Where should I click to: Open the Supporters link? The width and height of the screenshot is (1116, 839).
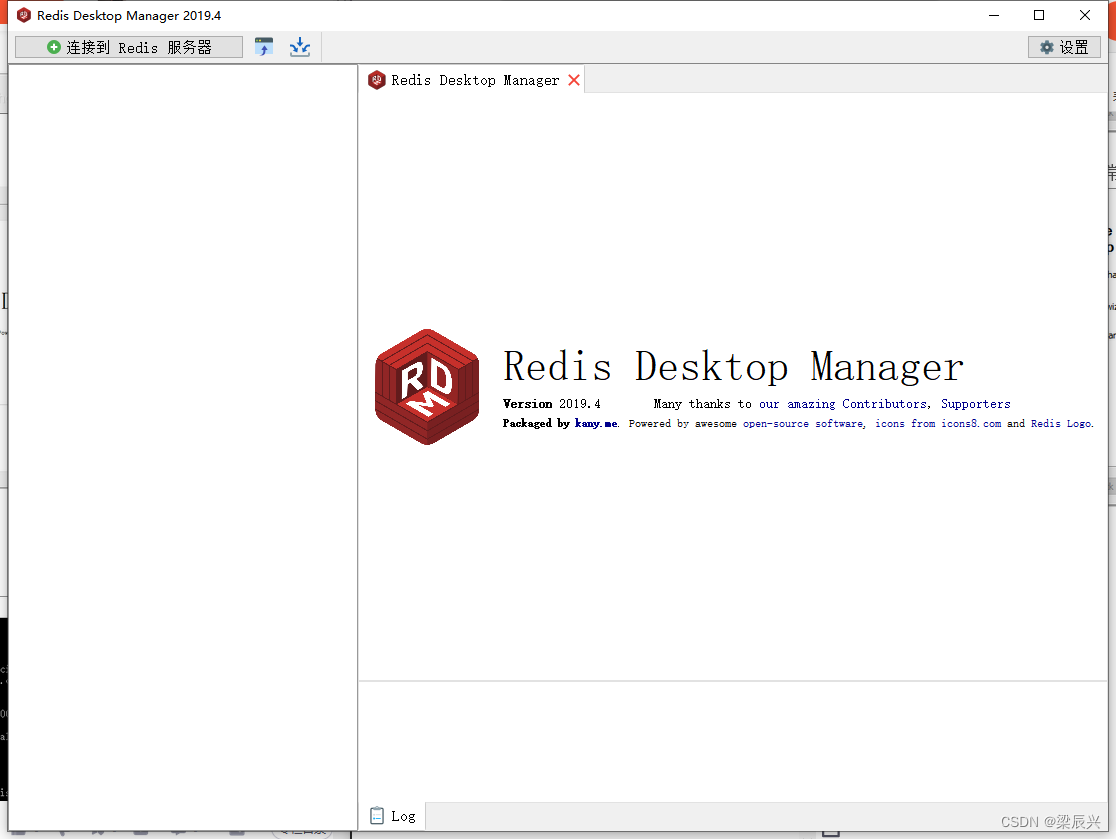click(975, 403)
